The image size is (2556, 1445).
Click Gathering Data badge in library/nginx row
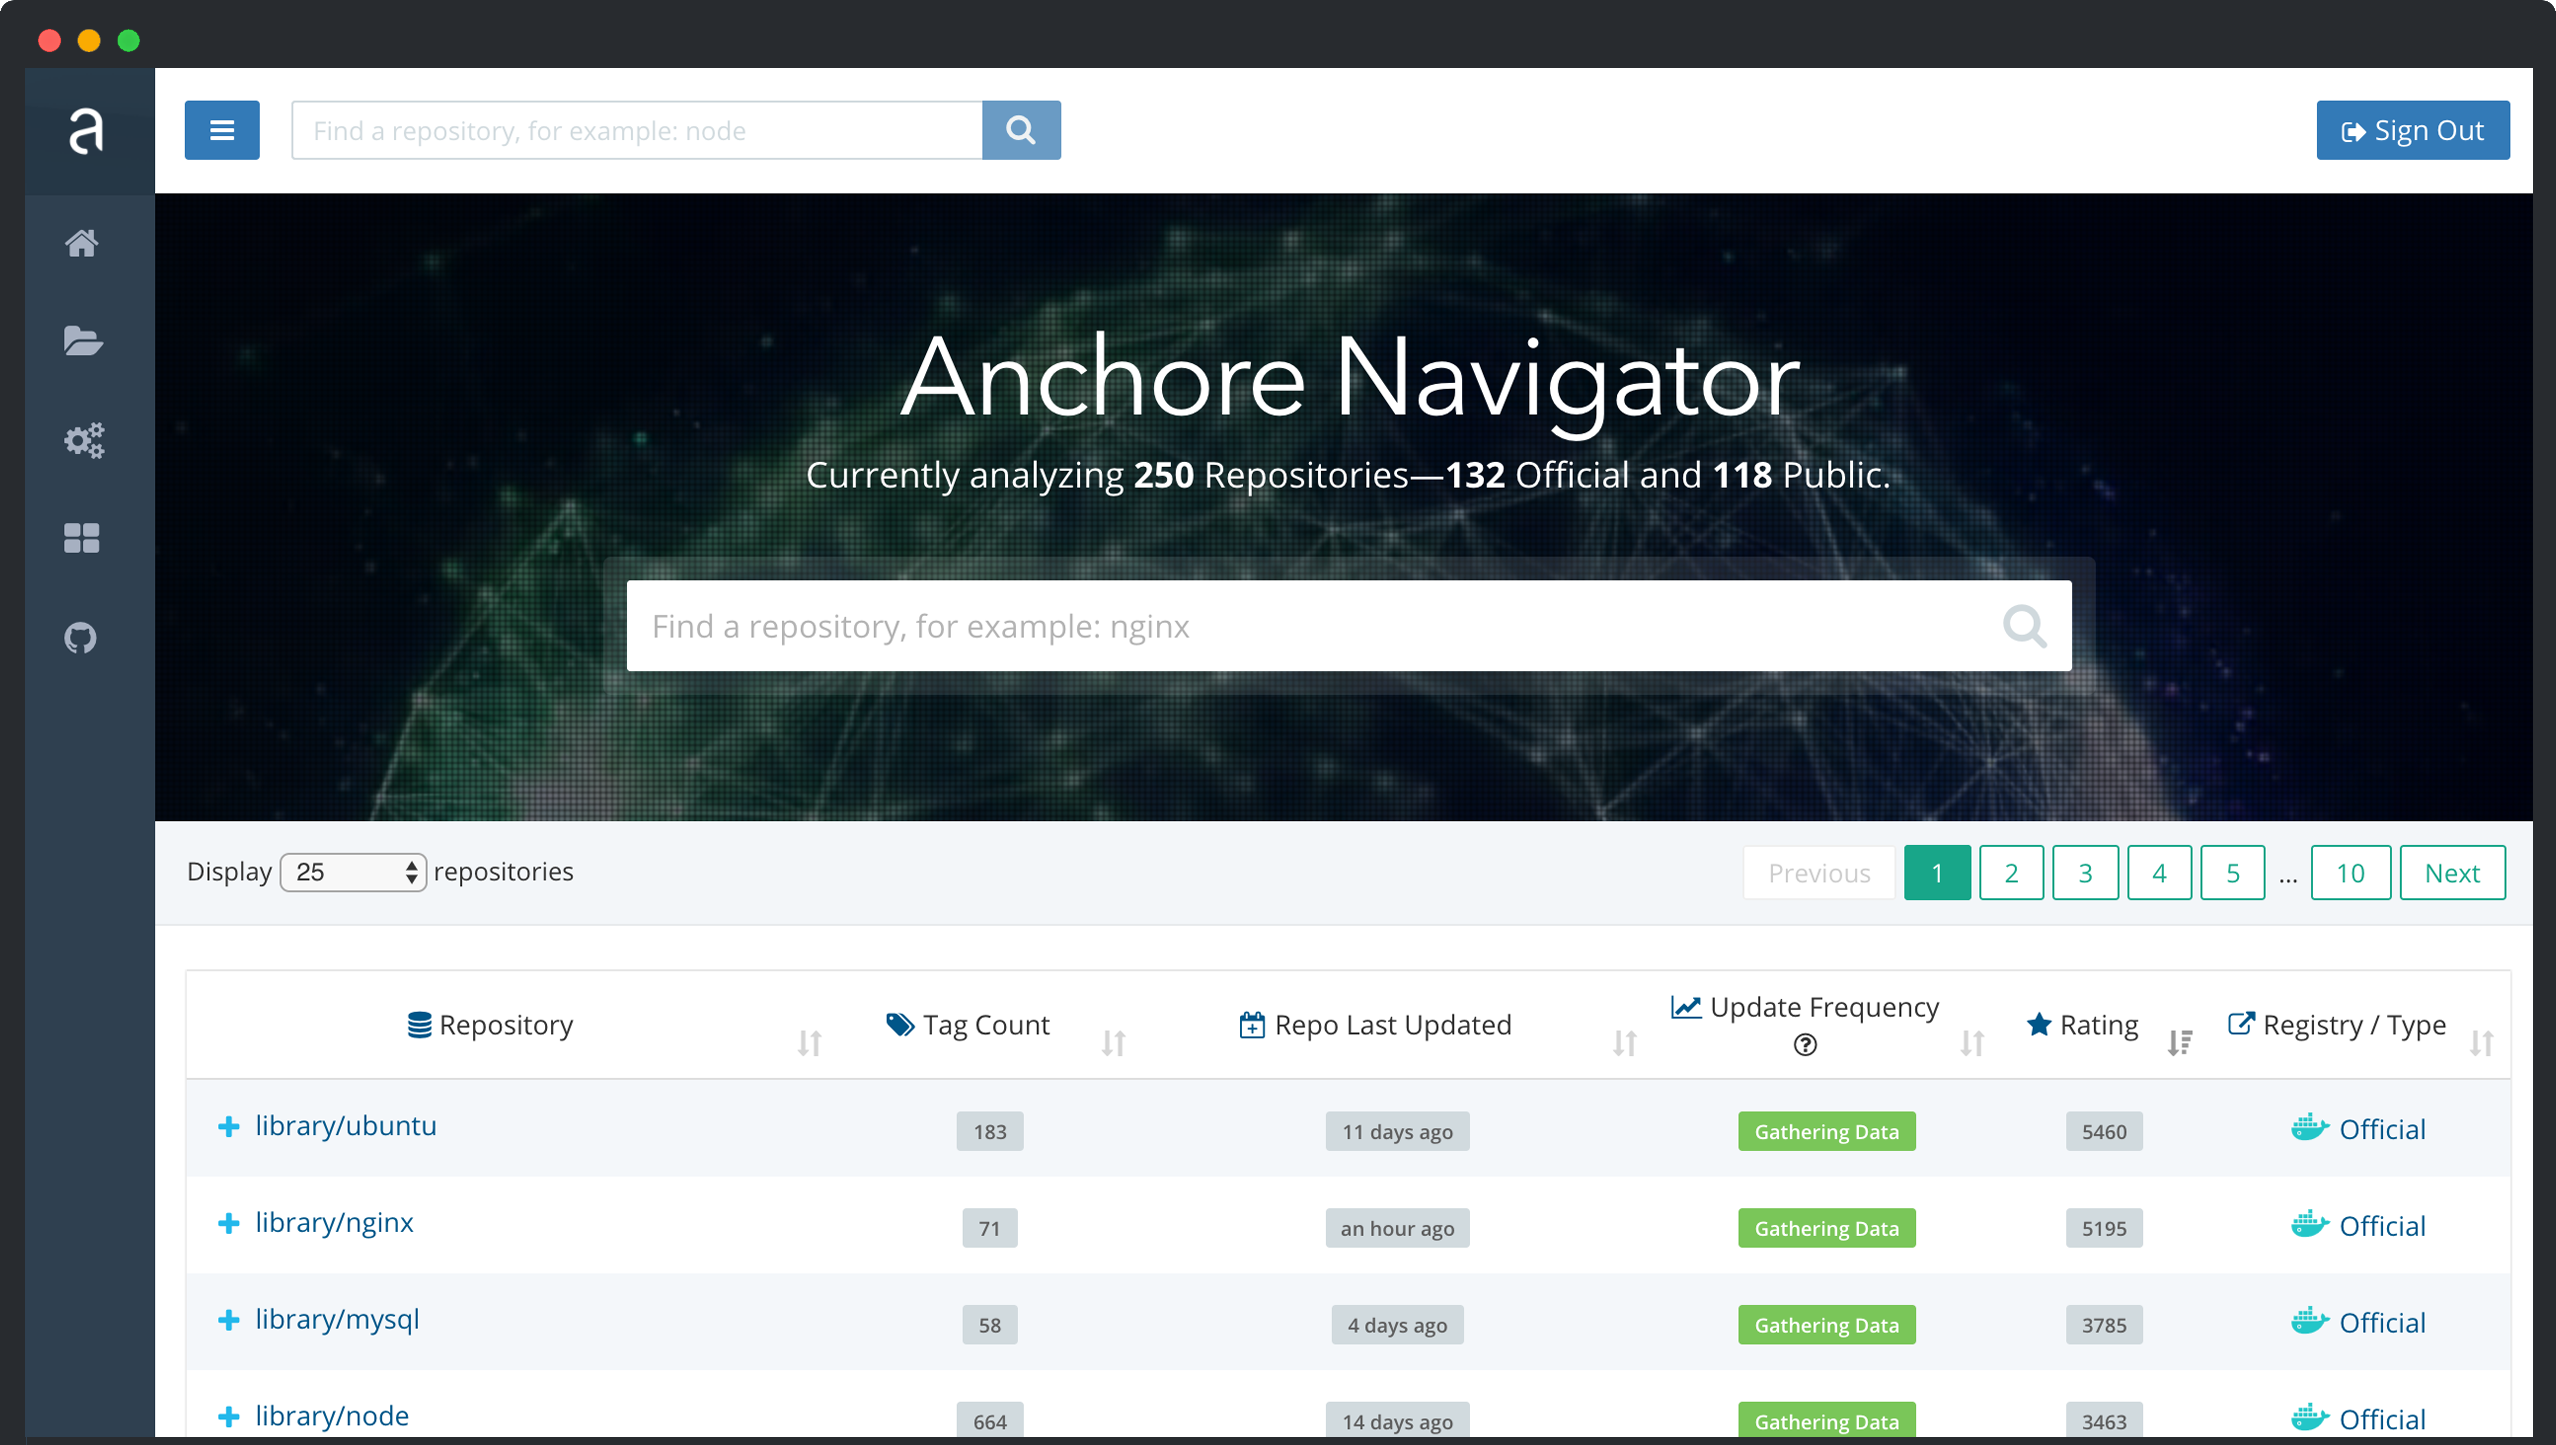[1826, 1229]
